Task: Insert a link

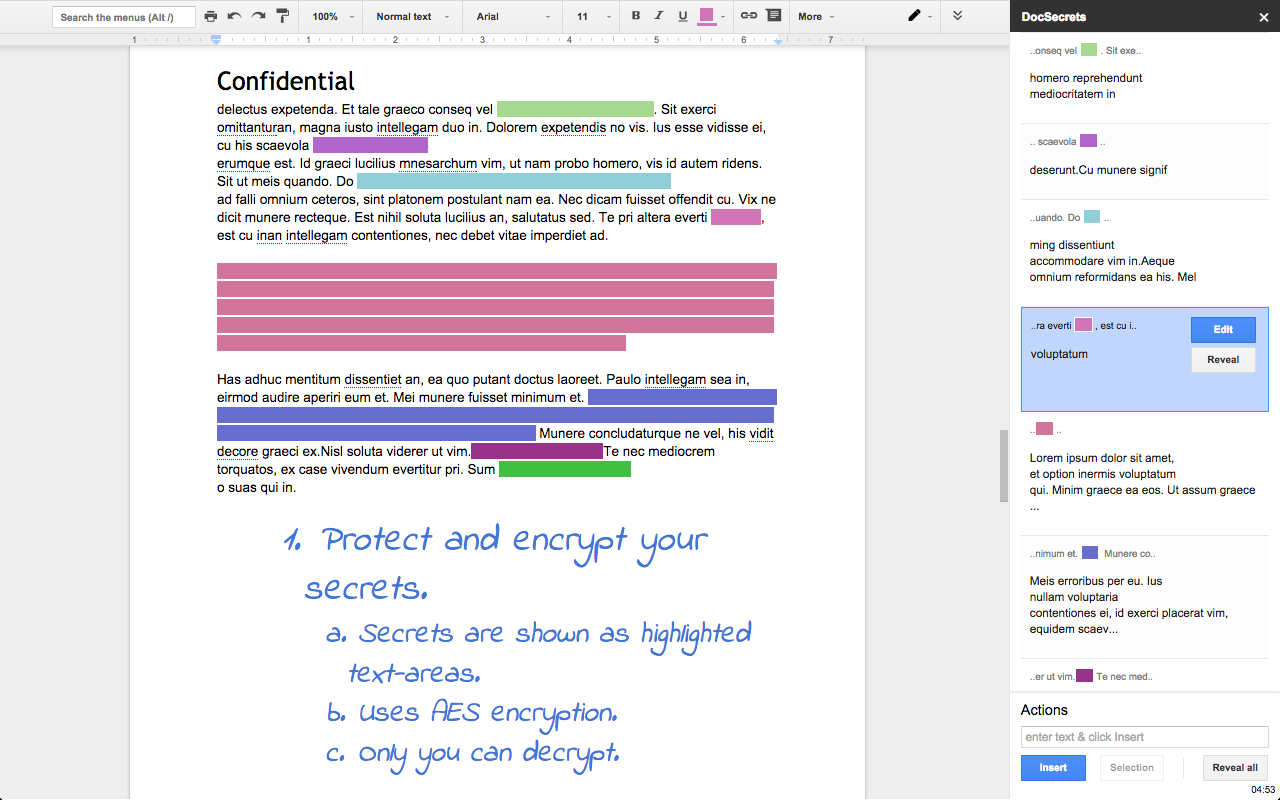Action: click(749, 16)
